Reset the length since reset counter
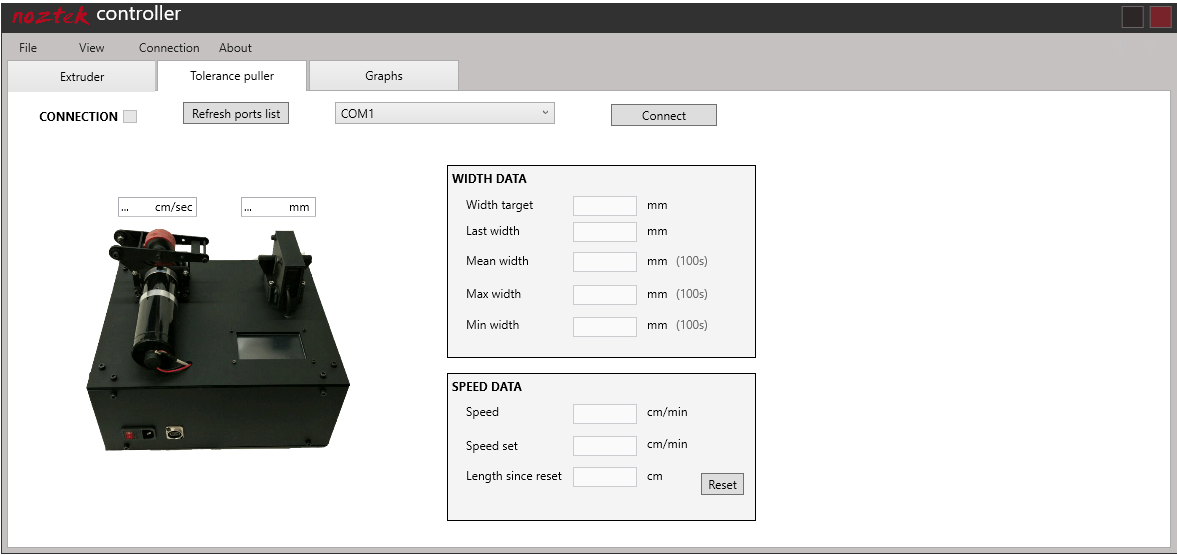 [x=722, y=485]
